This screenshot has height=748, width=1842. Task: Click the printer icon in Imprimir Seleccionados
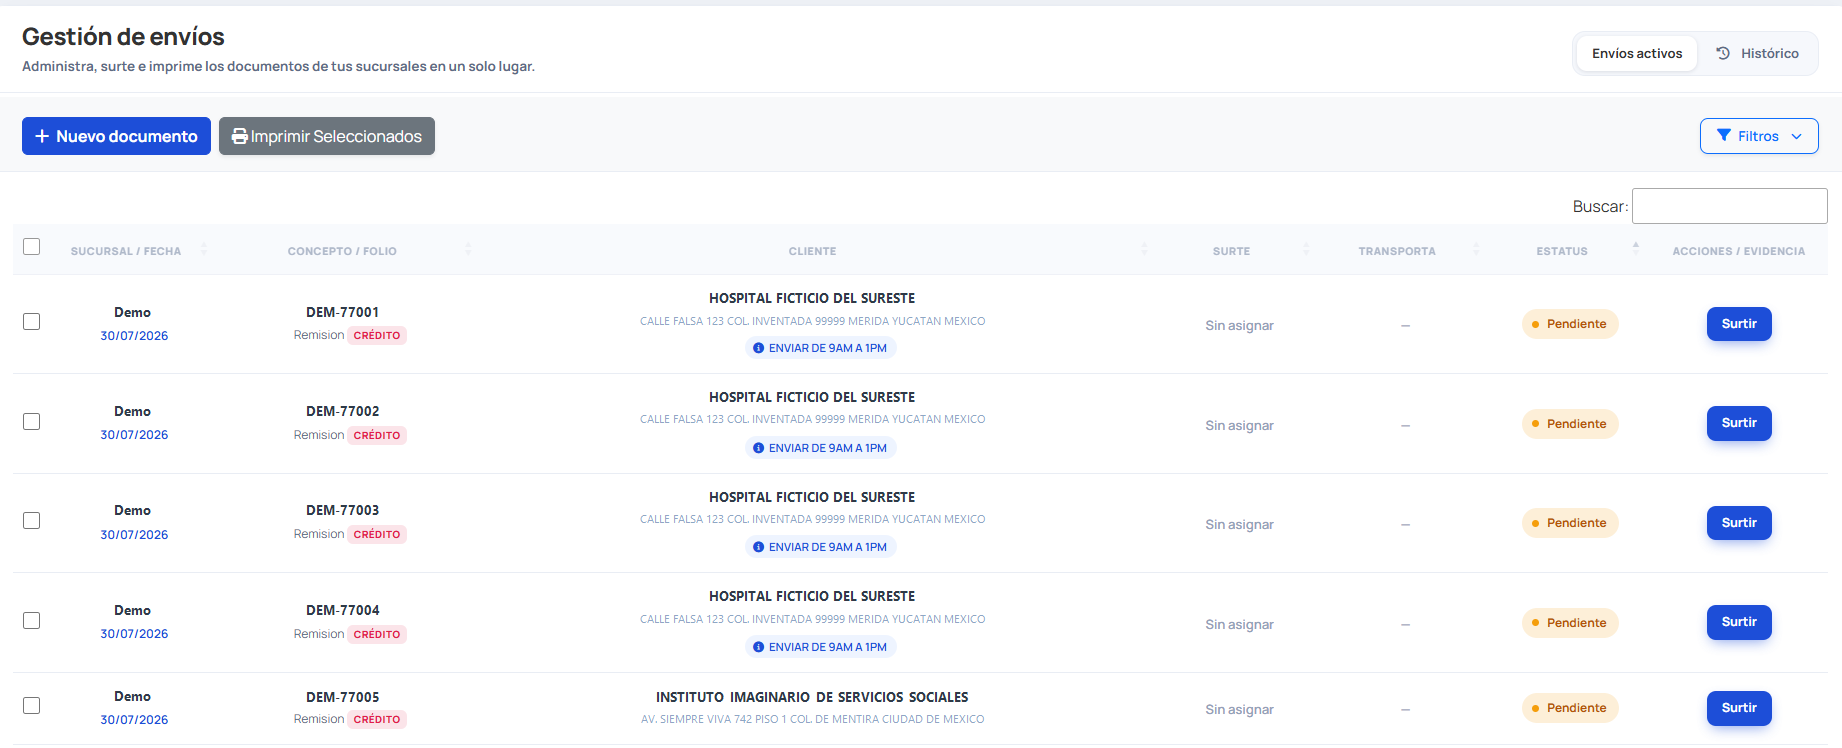pyautogui.click(x=240, y=136)
